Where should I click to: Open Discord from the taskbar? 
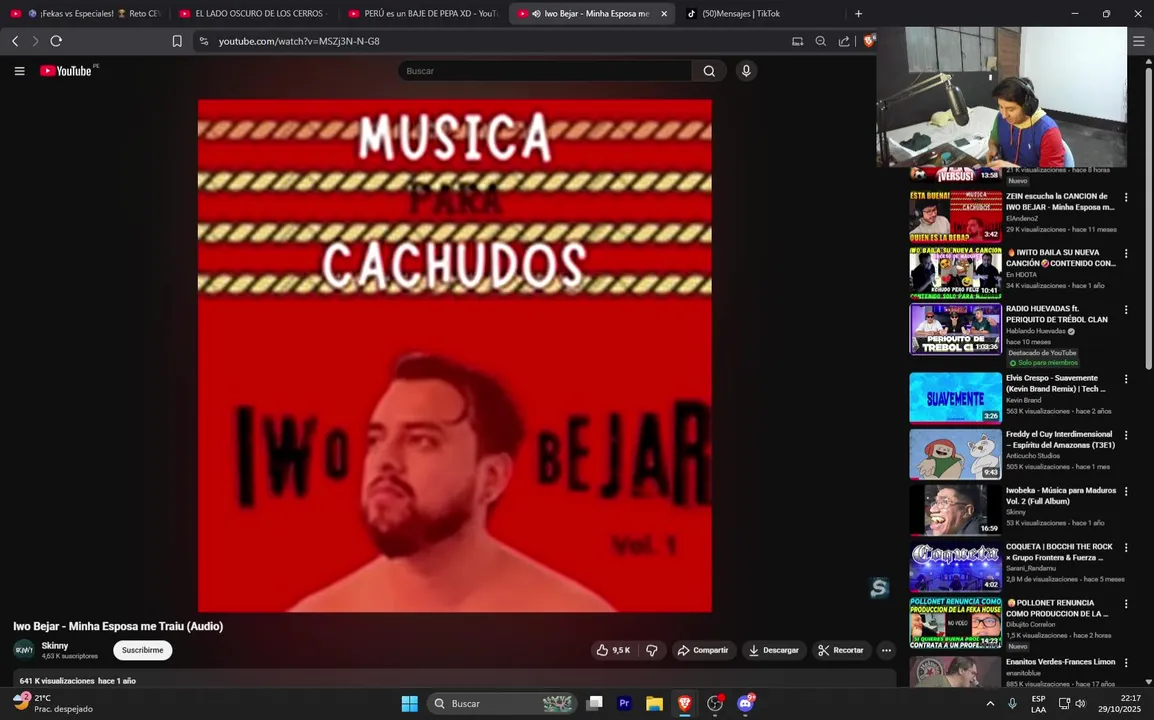(746, 703)
